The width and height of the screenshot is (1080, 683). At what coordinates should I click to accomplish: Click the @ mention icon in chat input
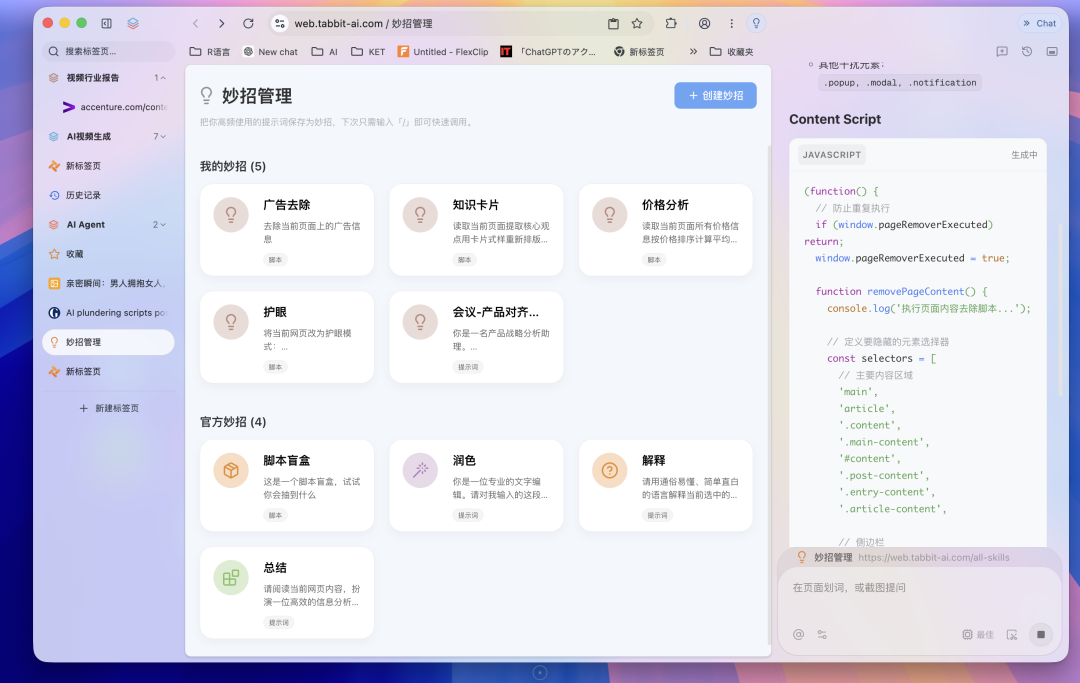tap(798, 635)
